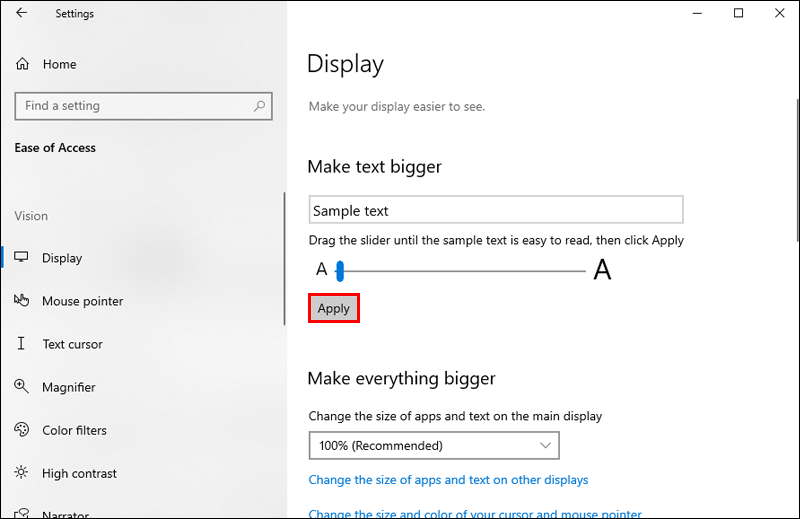Click the Apply button

click(x=334, y=308)
